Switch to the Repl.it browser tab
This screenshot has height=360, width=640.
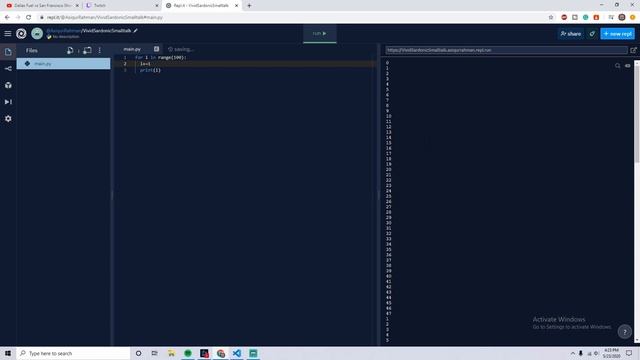(202, 6)
